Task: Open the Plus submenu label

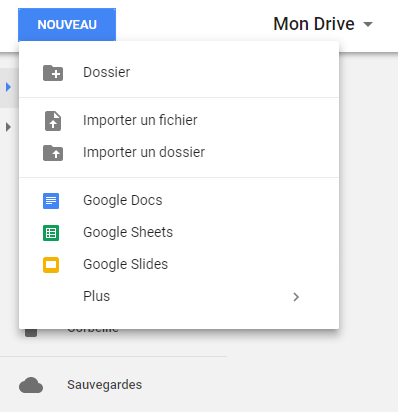Action: click(96, 296)
